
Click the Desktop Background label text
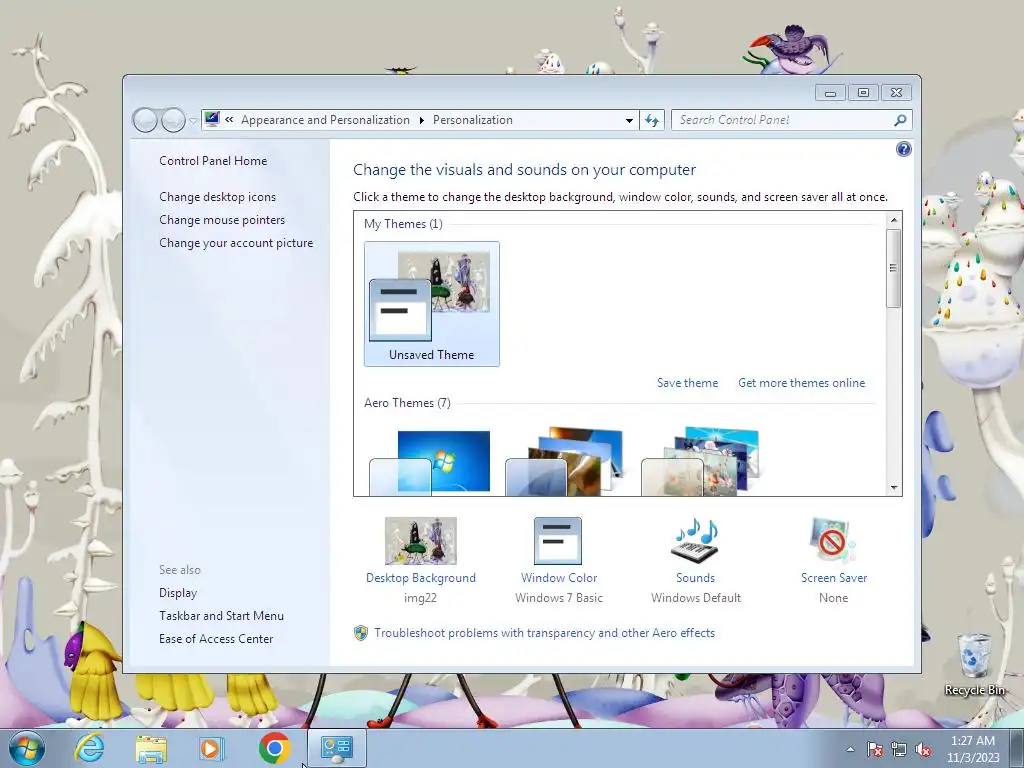[x=421, y=577]
